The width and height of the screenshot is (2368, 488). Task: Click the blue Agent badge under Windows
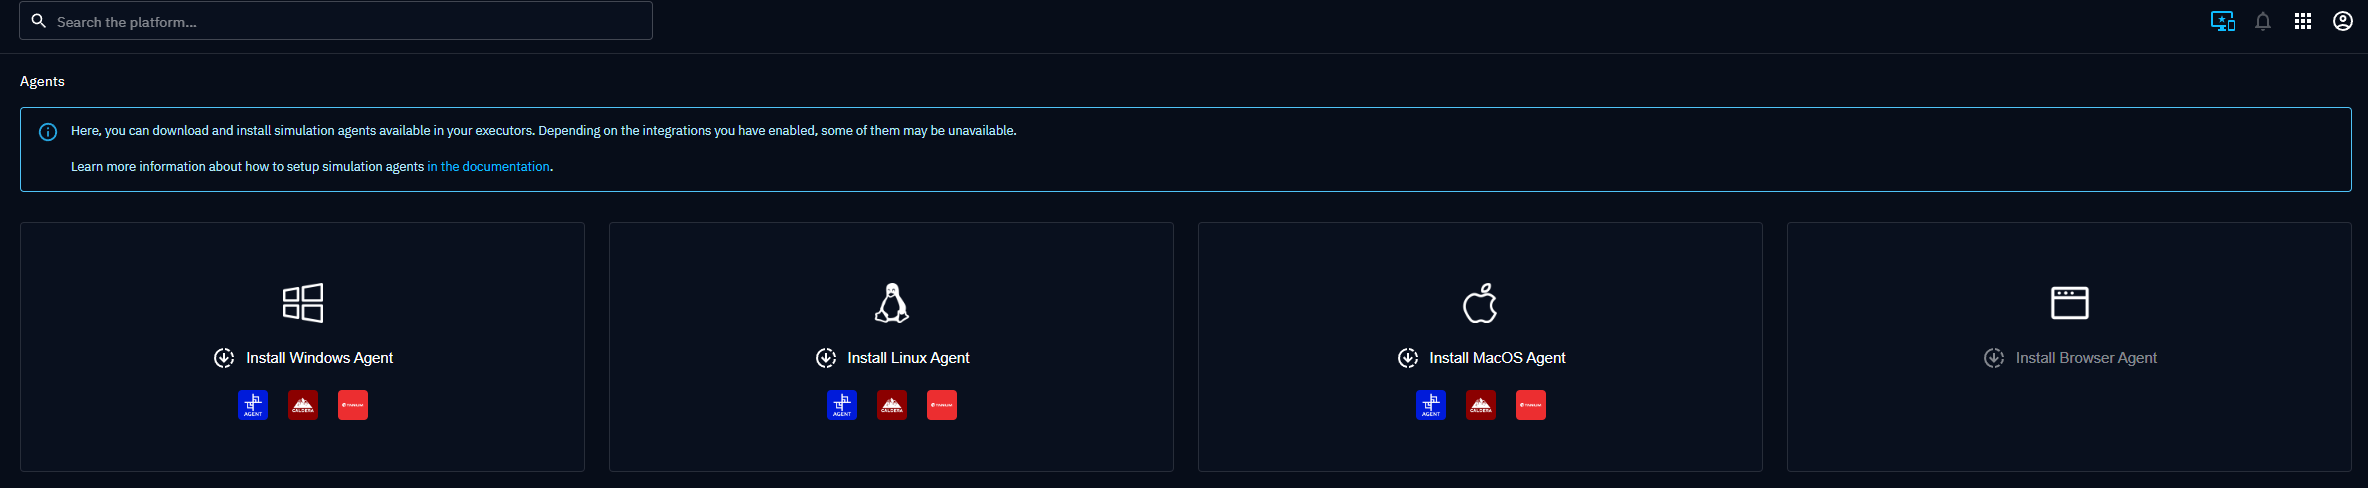tap(253, 405)
